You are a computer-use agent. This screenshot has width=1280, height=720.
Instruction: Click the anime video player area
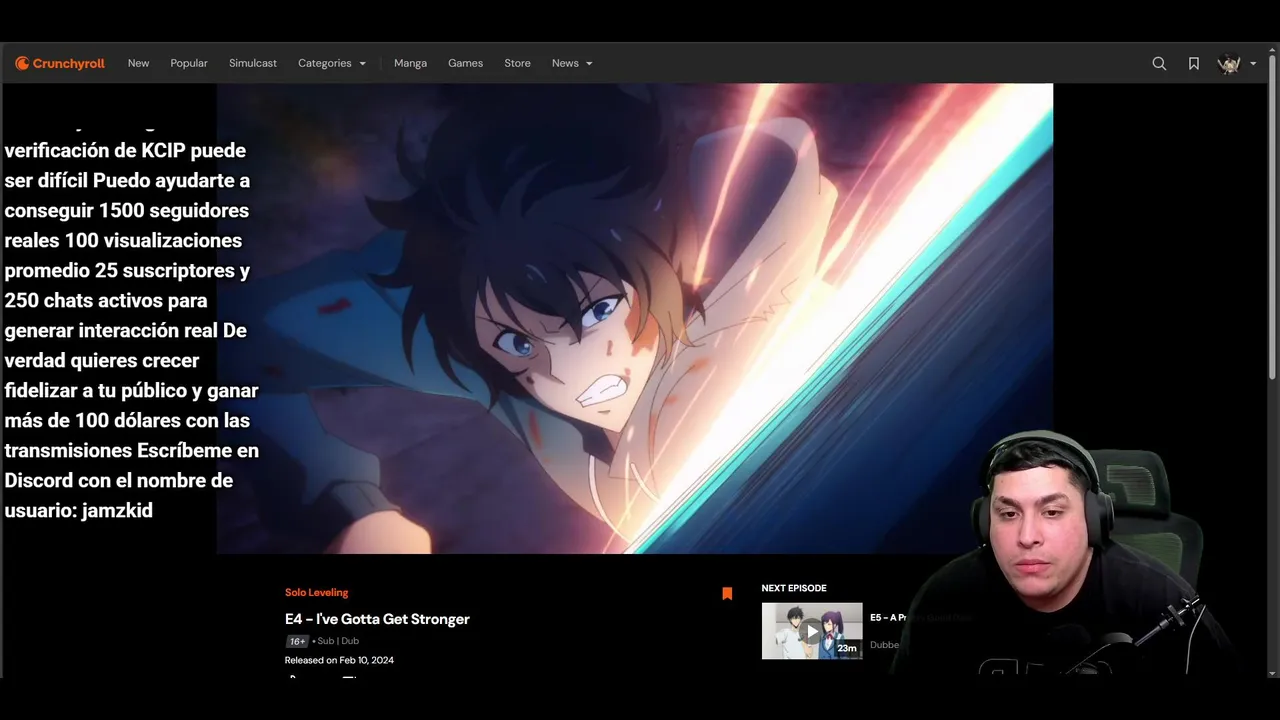(635, 318)
